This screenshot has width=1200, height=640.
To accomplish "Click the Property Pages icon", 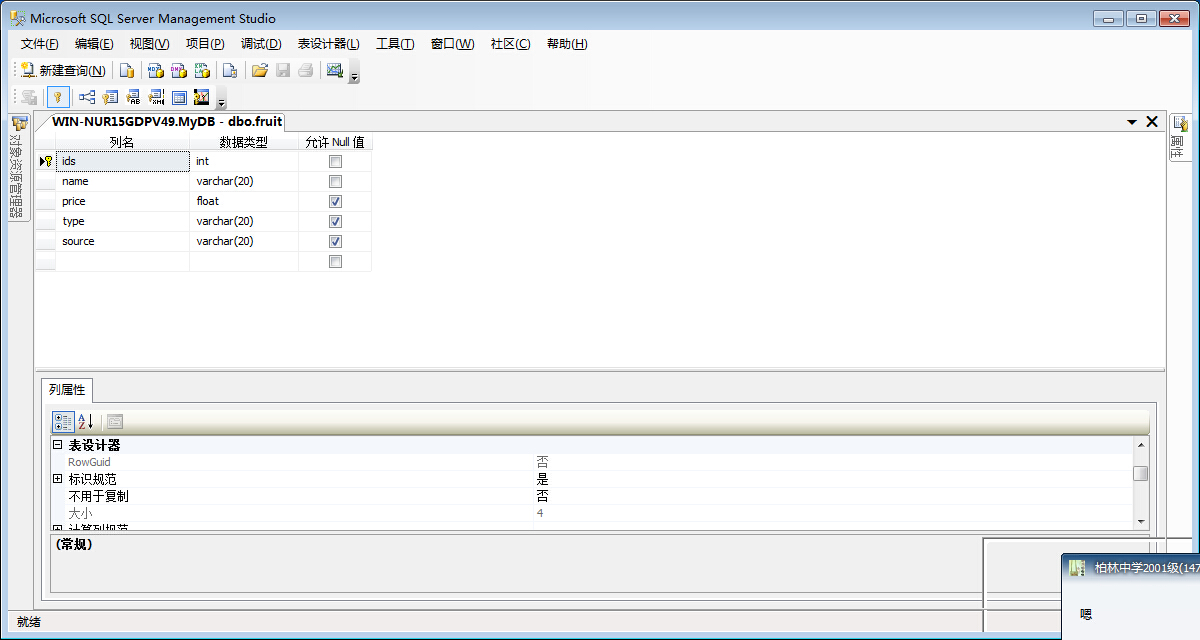I will 115,421.
